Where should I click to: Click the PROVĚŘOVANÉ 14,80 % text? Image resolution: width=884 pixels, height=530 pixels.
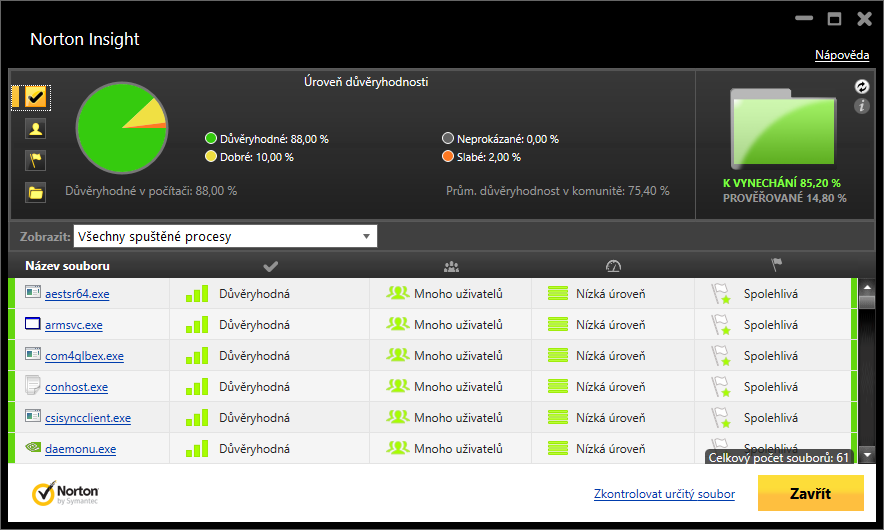pos(785,198)
